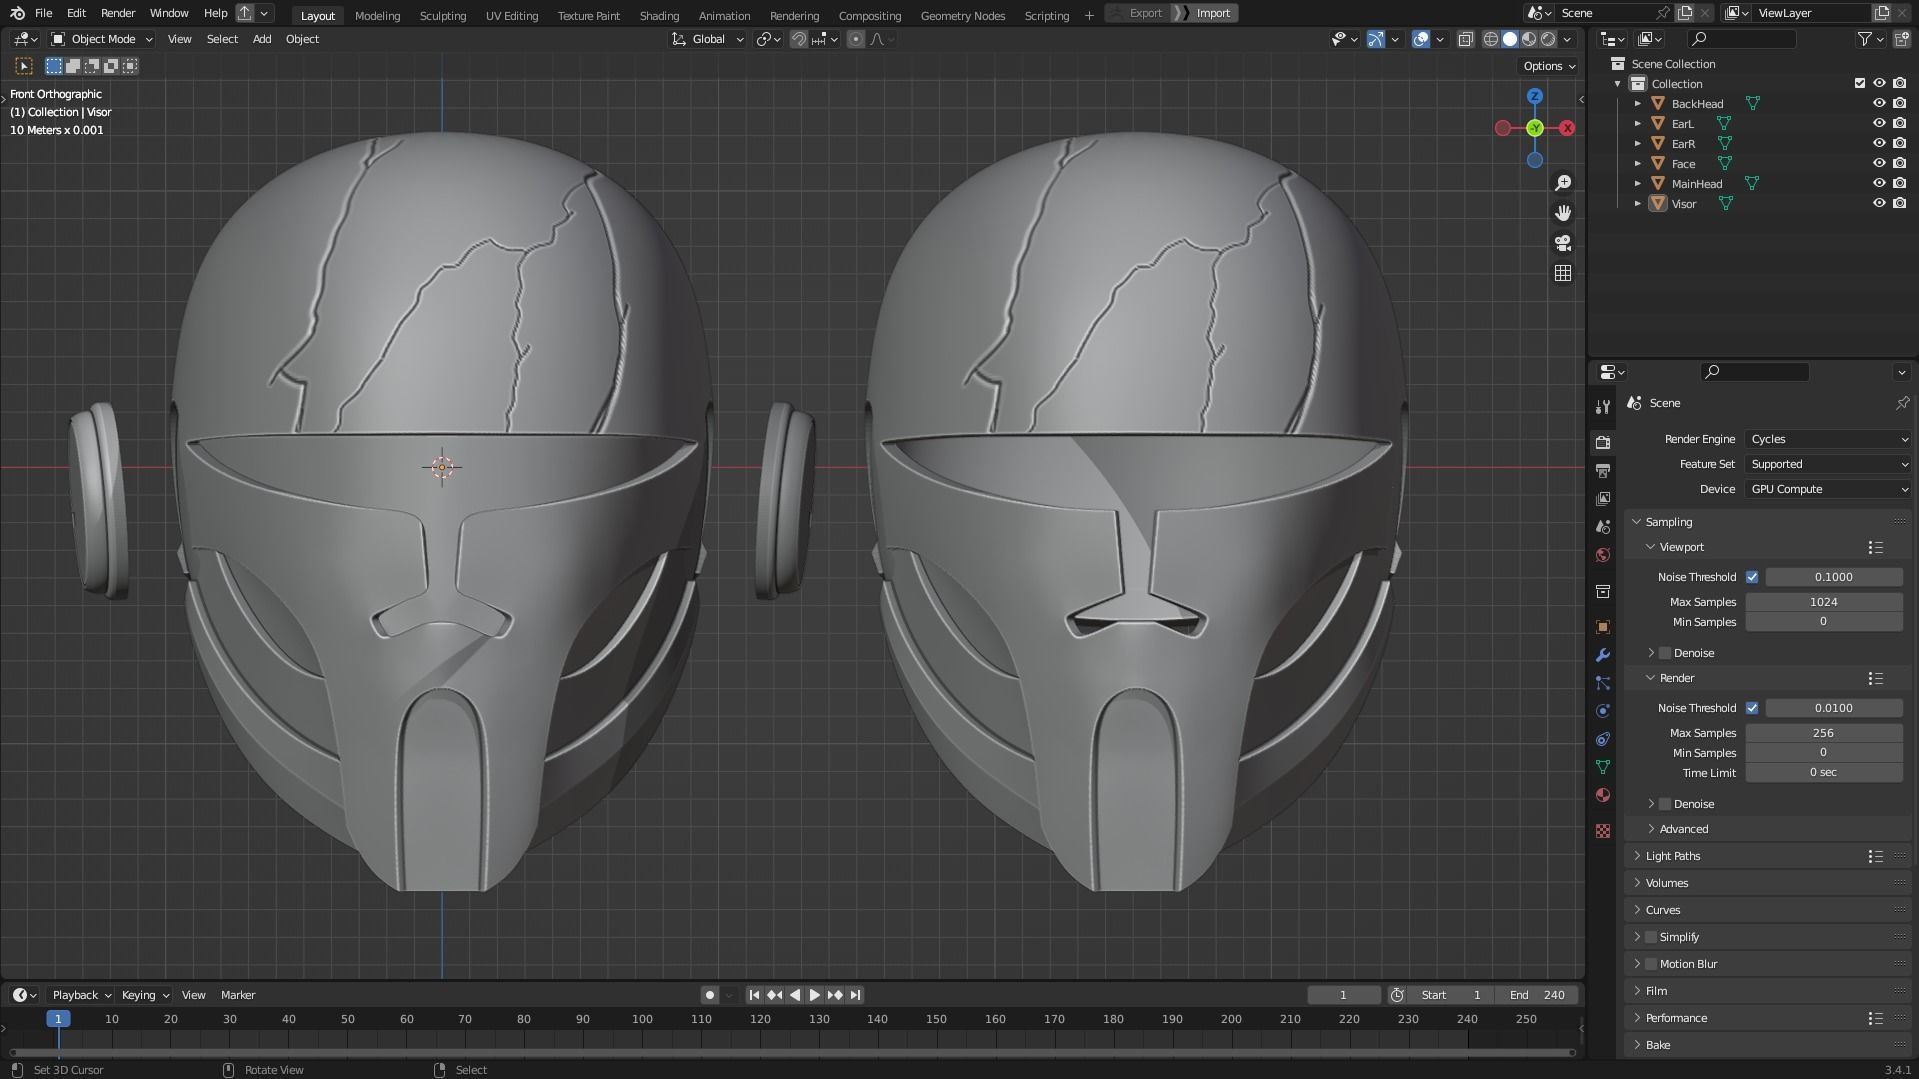Open the Feature Set dropdown

click(1828, 464)
